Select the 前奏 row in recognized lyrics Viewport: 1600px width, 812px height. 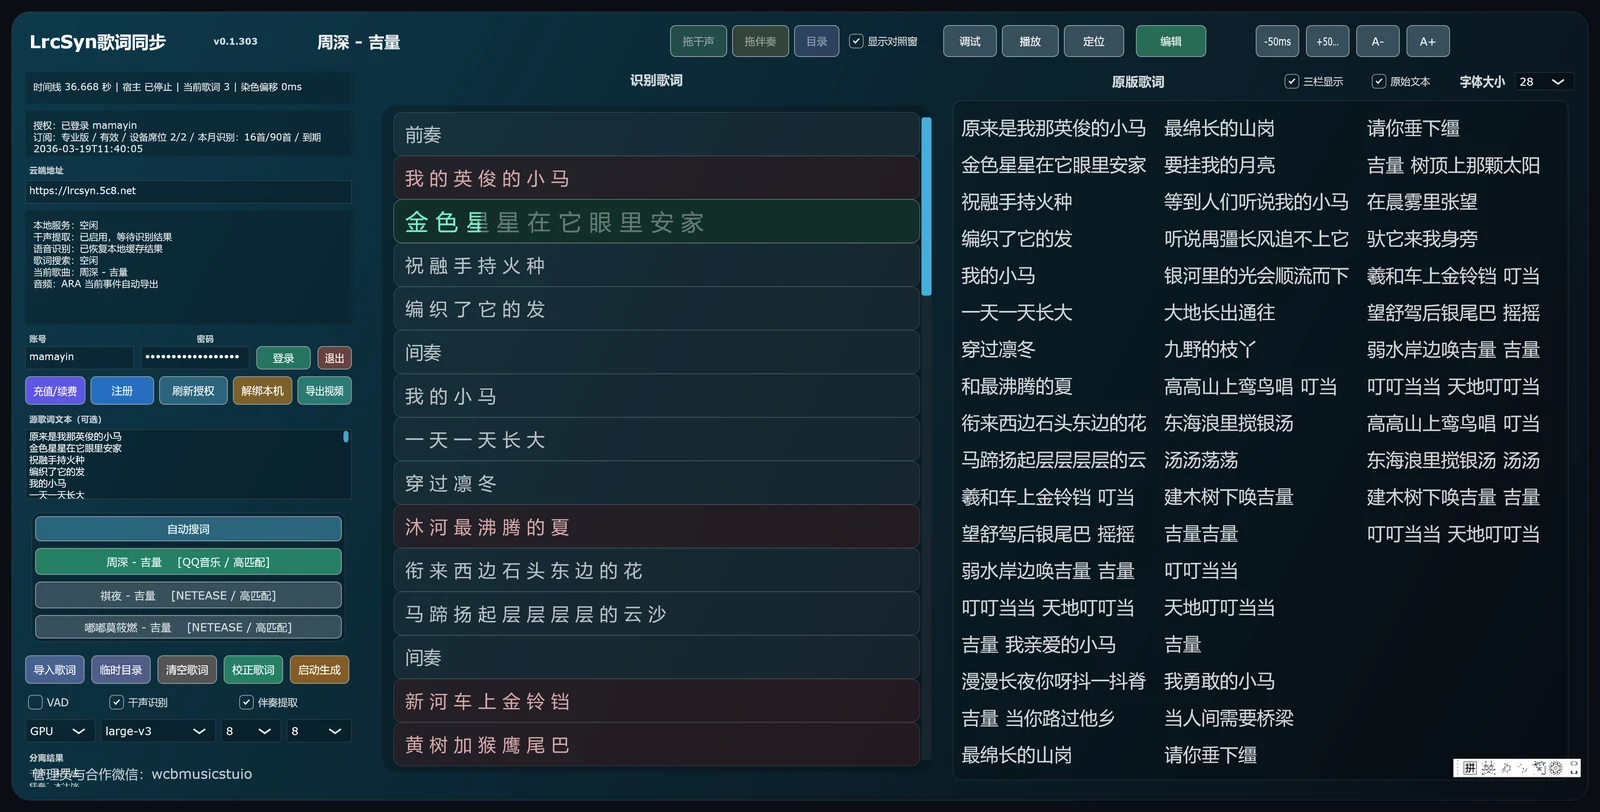pyautogui.click(x=656, y=134)
